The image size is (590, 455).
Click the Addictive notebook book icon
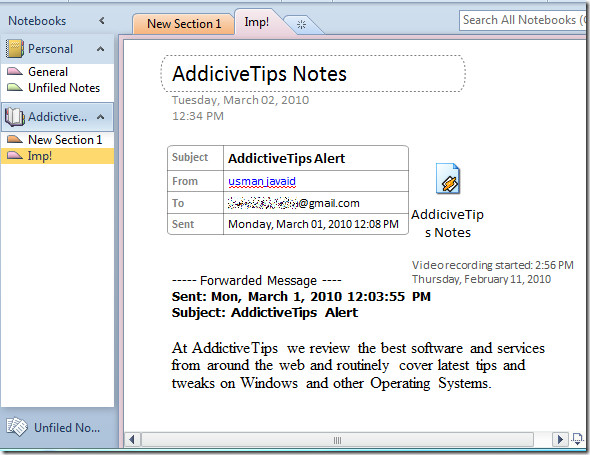pyautogui.click(x=15, y=117)
